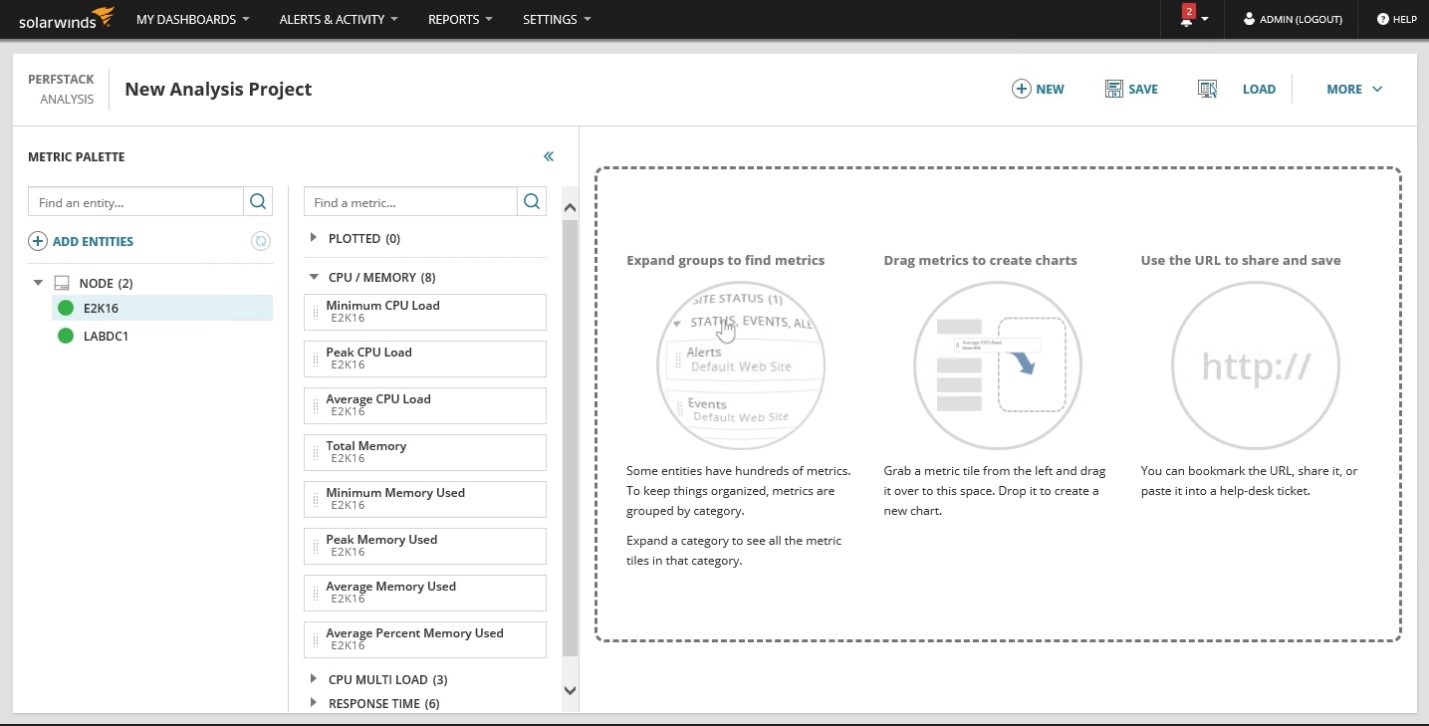This screenshot has height=726, width=1429.
Task: Click the SAVE button label
Action: (x=1143, y=89)
